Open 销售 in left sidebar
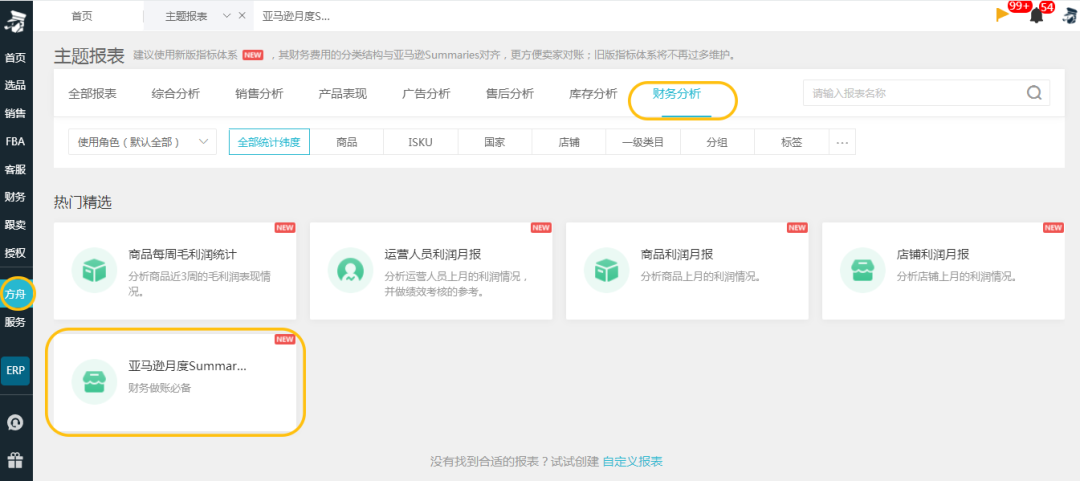The height and width of the screenshot is (481, 1080). click(15, 114)
